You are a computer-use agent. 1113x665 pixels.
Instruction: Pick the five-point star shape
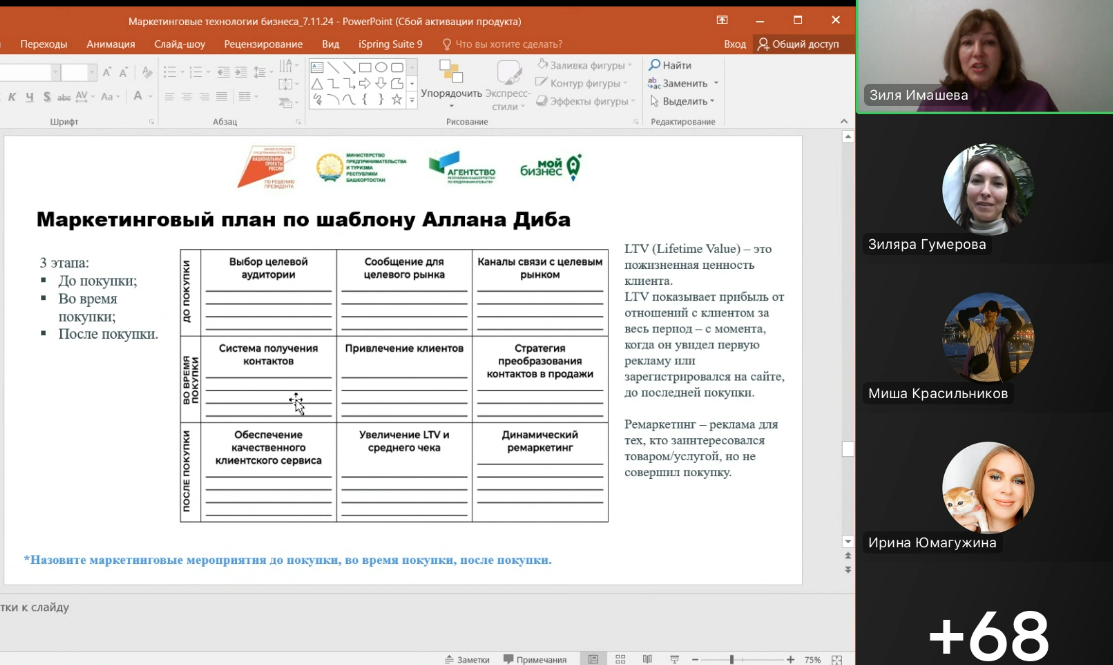coord(397,100)
